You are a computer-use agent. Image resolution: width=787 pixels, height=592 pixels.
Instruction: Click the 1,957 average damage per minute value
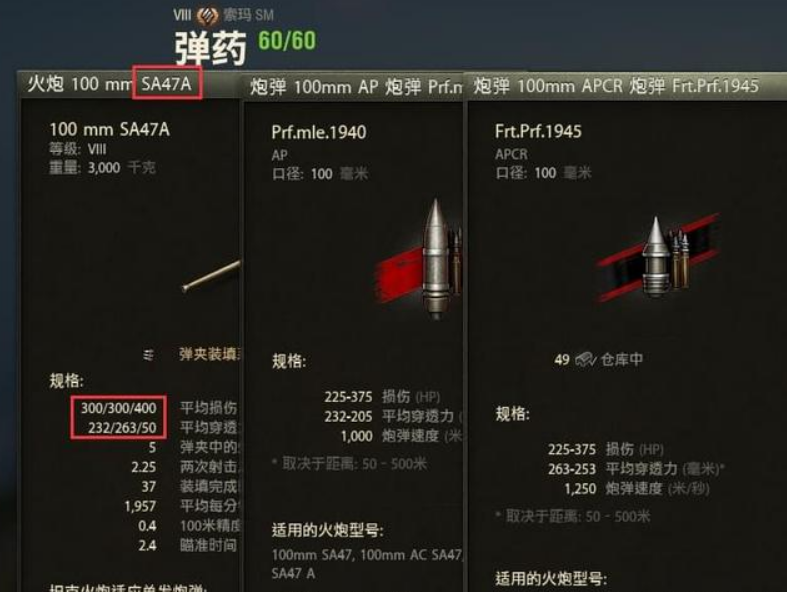click(x=140, y=506)
